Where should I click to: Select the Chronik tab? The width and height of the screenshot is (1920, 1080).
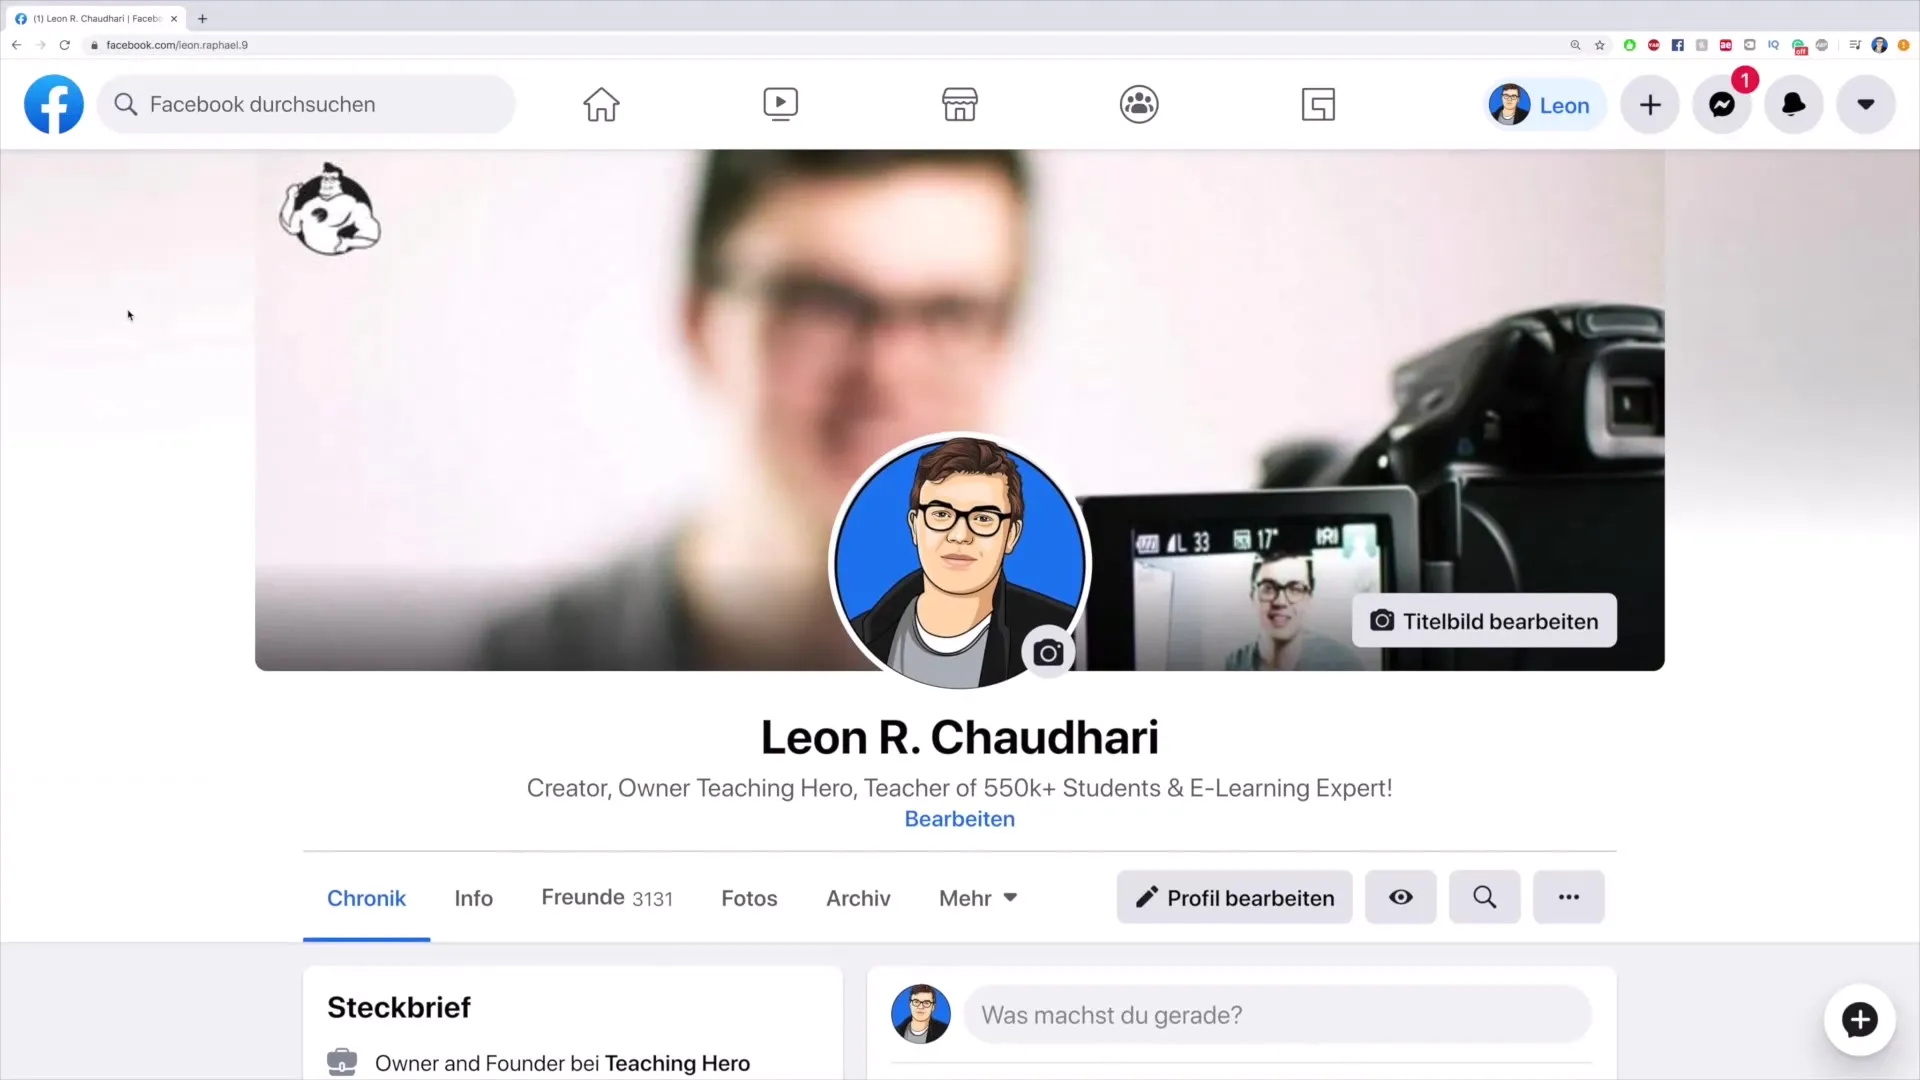click(x=365, y=898)
